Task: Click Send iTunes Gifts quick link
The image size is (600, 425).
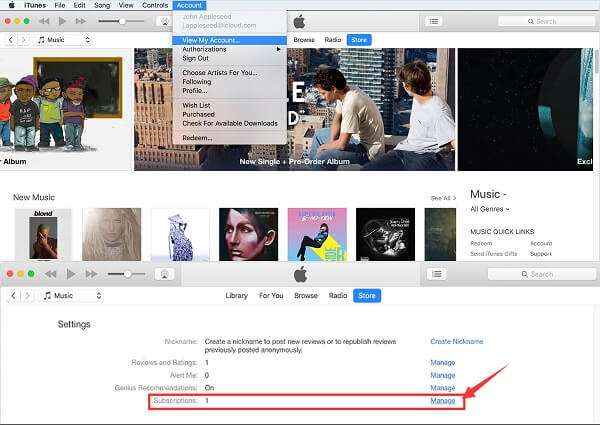Action: pyautogui.click(x=494, y=254)
